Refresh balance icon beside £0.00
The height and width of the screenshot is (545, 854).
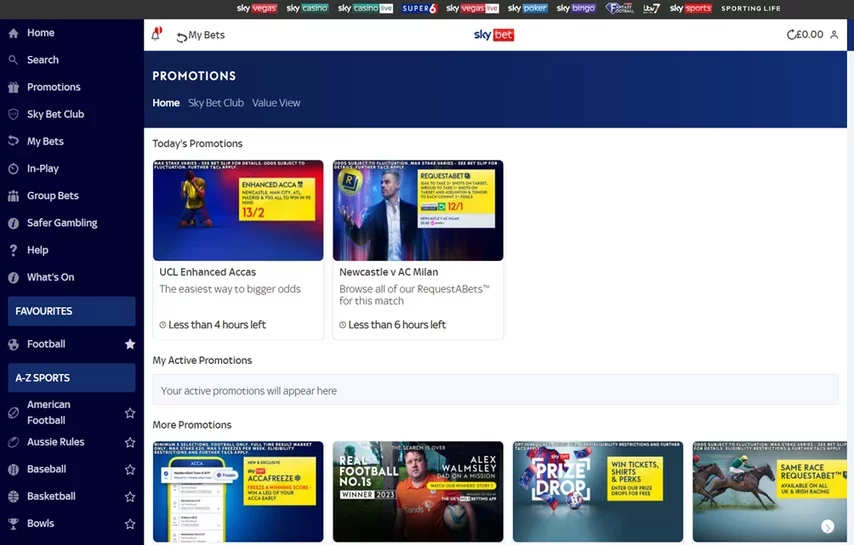(791, 35)
